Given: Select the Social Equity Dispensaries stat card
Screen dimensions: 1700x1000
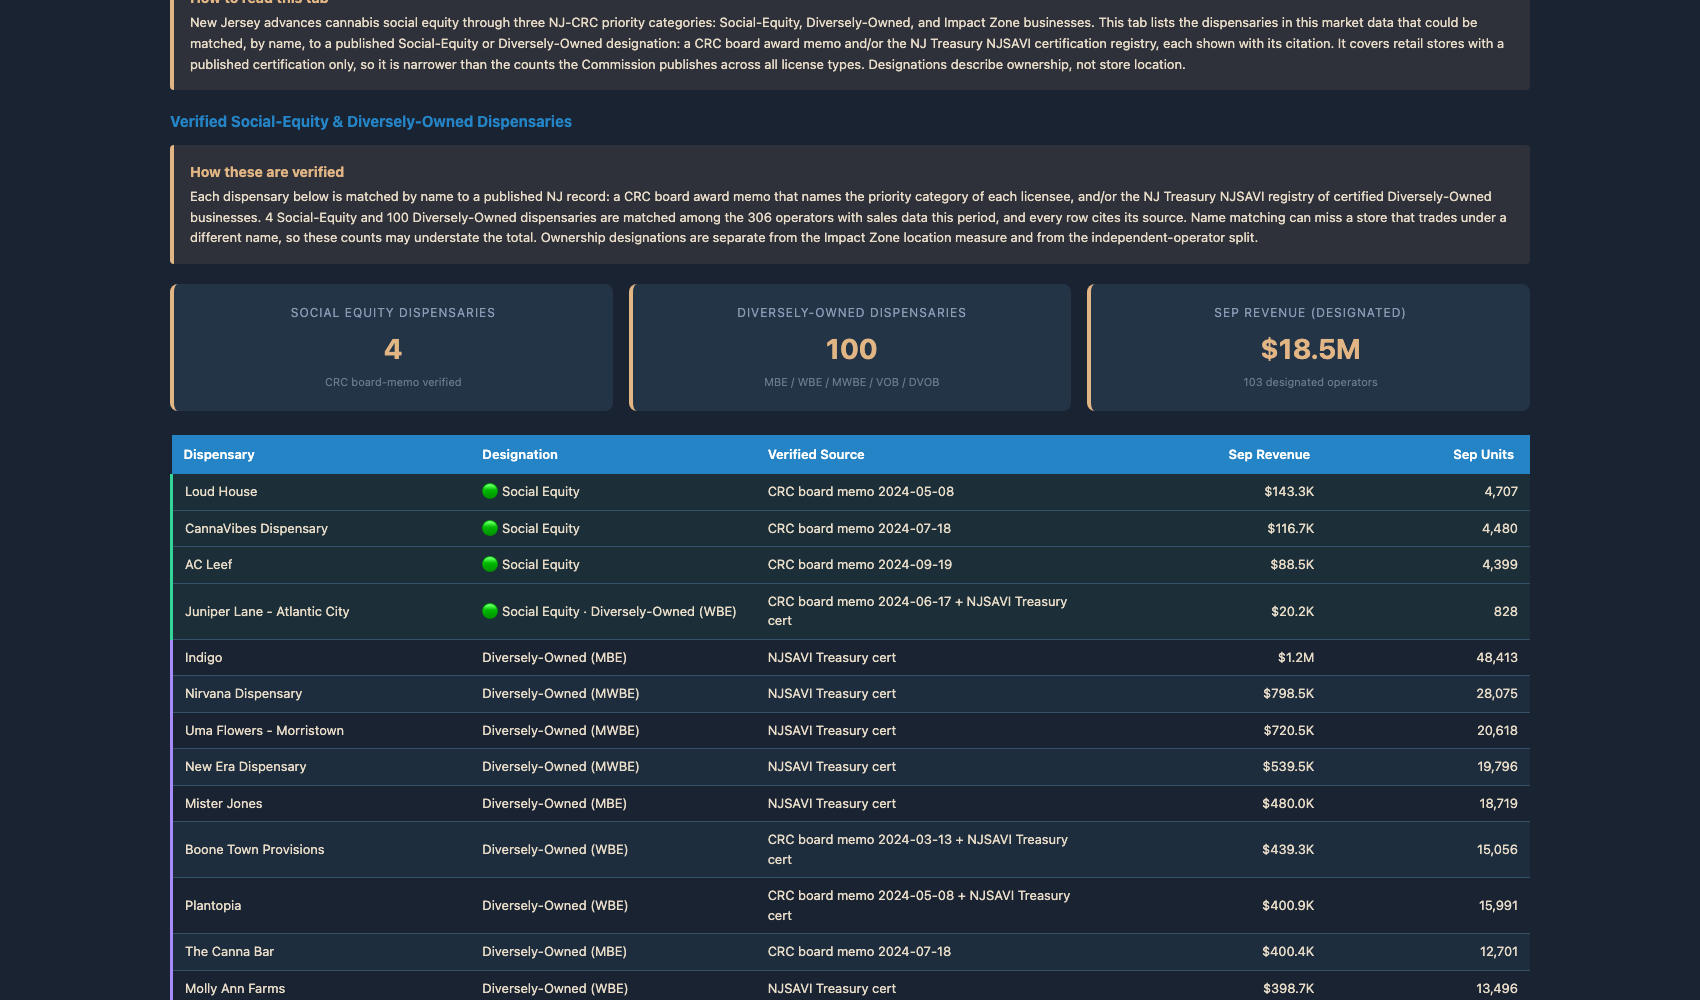Looking at the screenshot, I should (392, 347).
